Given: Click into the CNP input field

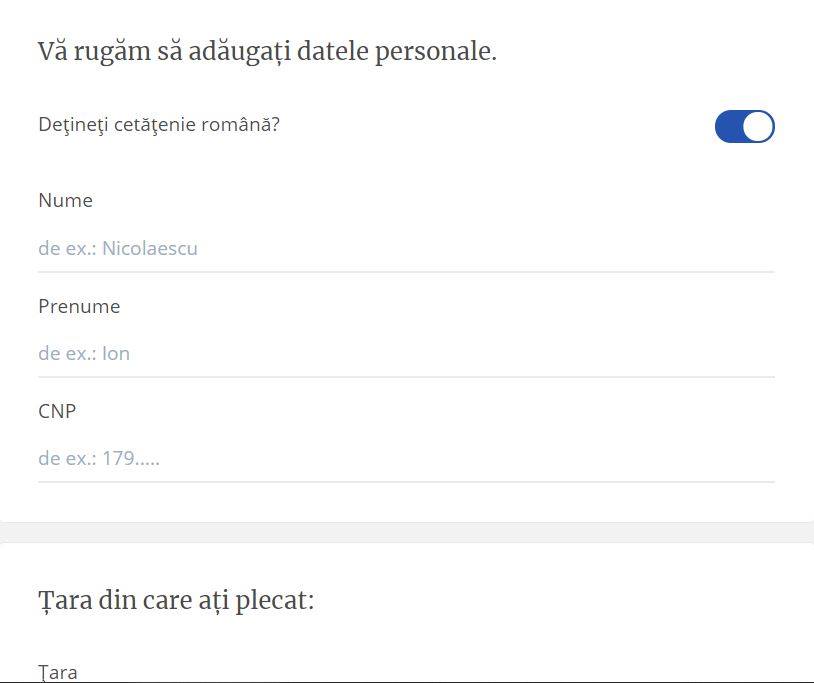Looking at the screenshot, I should 405,459.
